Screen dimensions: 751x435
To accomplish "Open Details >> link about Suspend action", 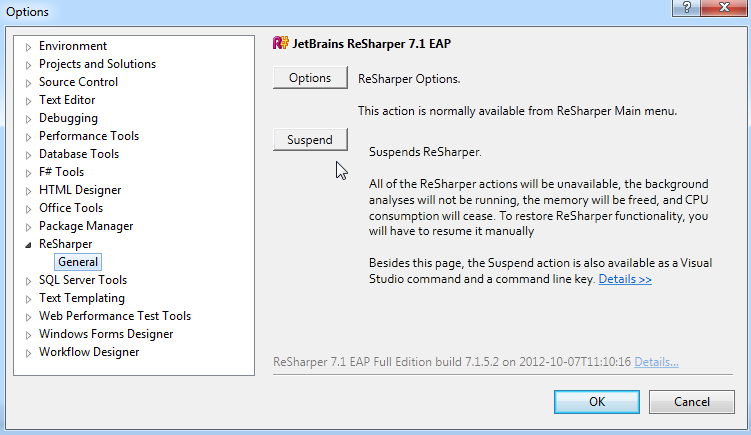I will pyautogui.click(x=625, y=279).
